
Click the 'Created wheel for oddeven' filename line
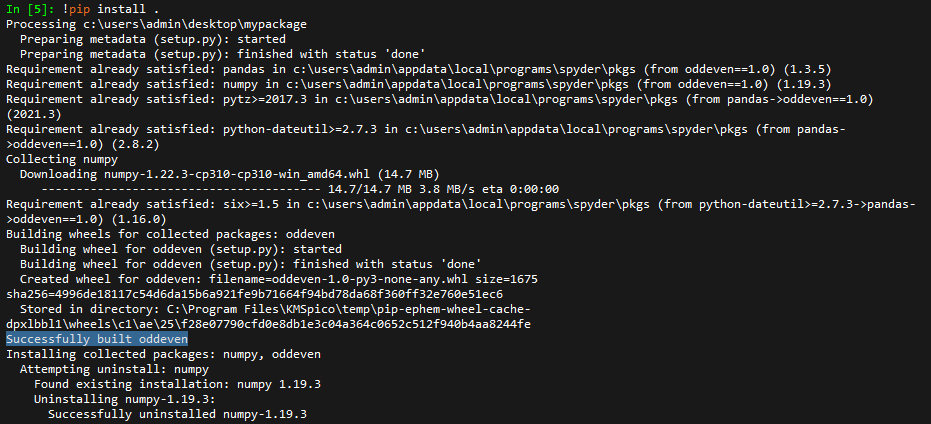coord(279,279)
